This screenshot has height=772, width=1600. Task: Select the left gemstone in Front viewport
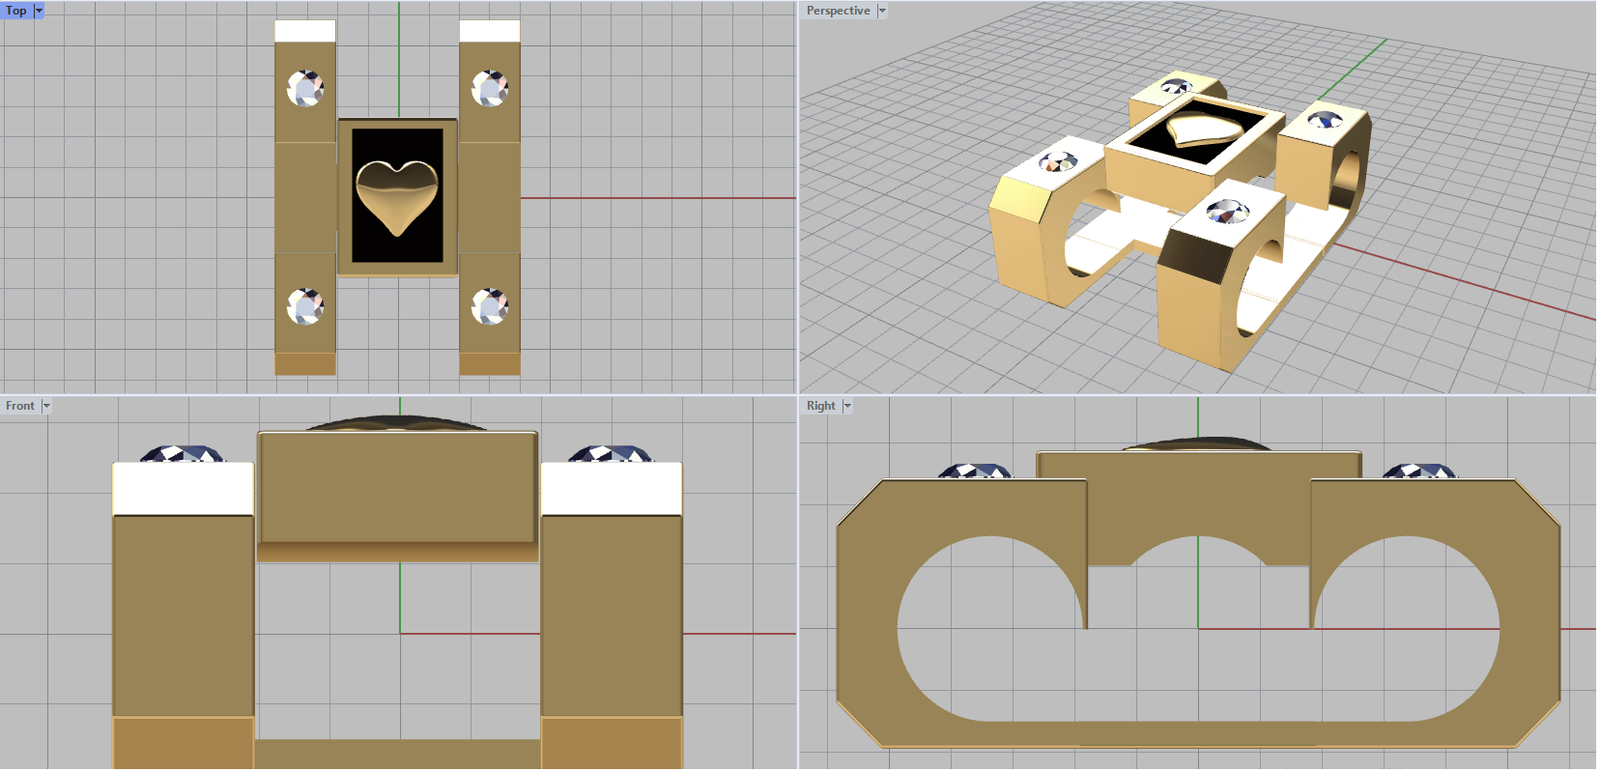point(182,454)
